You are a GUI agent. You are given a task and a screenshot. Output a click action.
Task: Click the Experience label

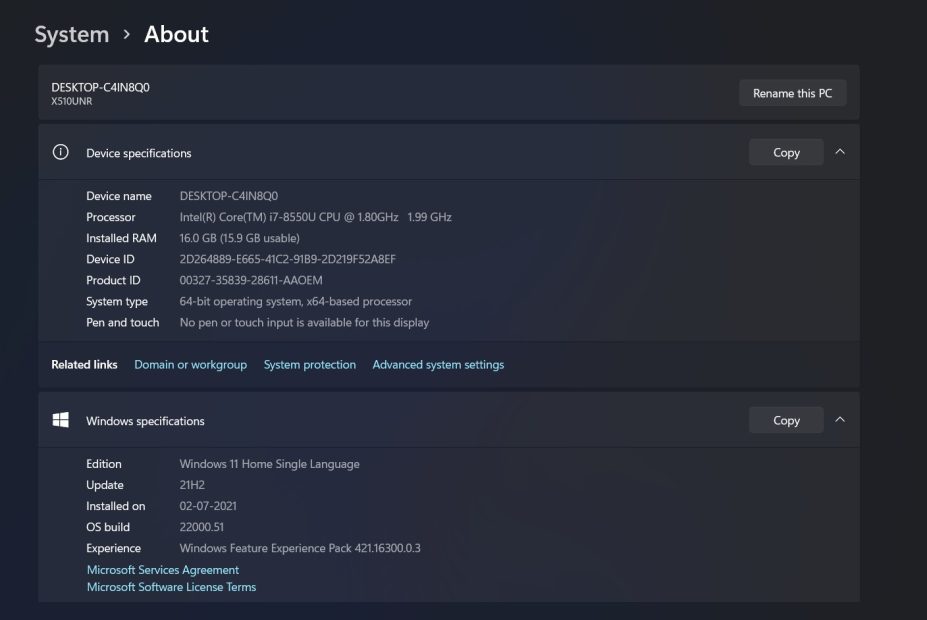coord(114,548)
